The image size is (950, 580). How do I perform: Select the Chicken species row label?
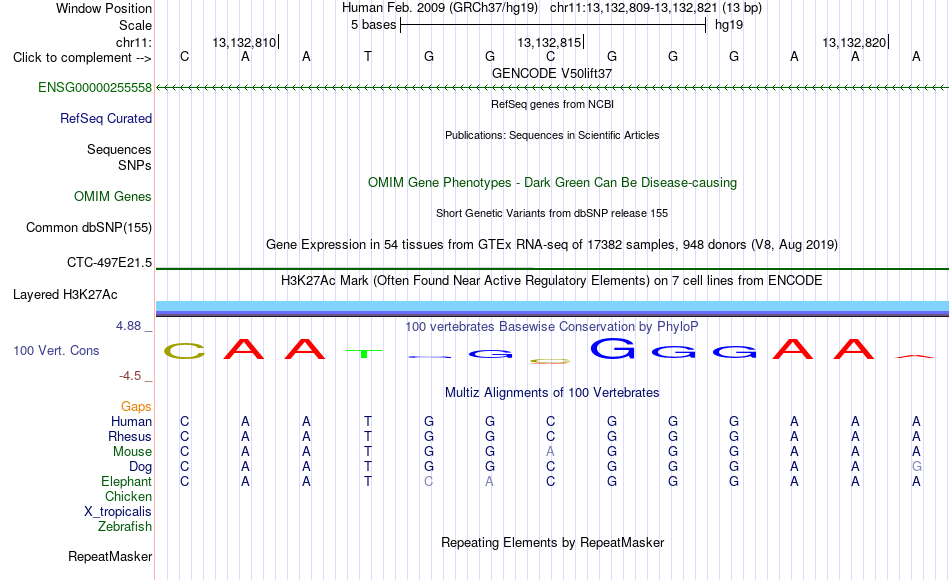point(128,496)
